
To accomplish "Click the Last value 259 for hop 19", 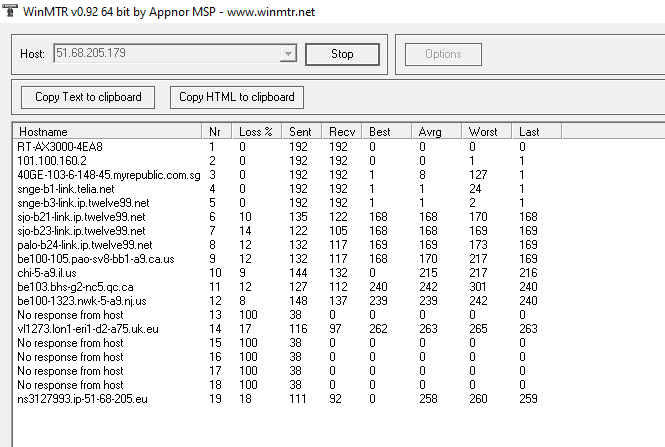I will [528, 399].
